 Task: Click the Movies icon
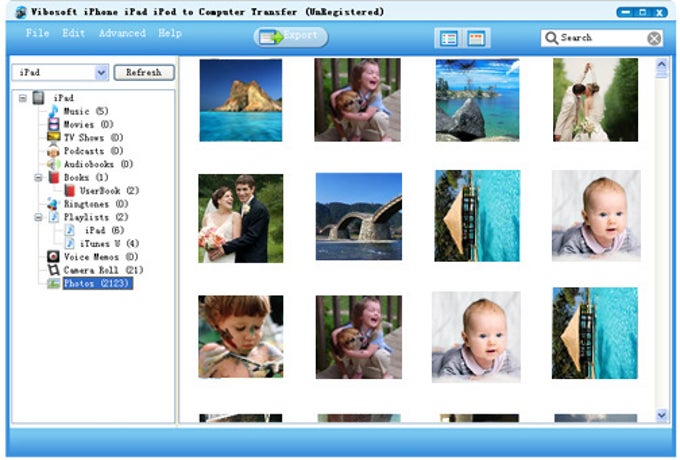(x=53, y=124)
